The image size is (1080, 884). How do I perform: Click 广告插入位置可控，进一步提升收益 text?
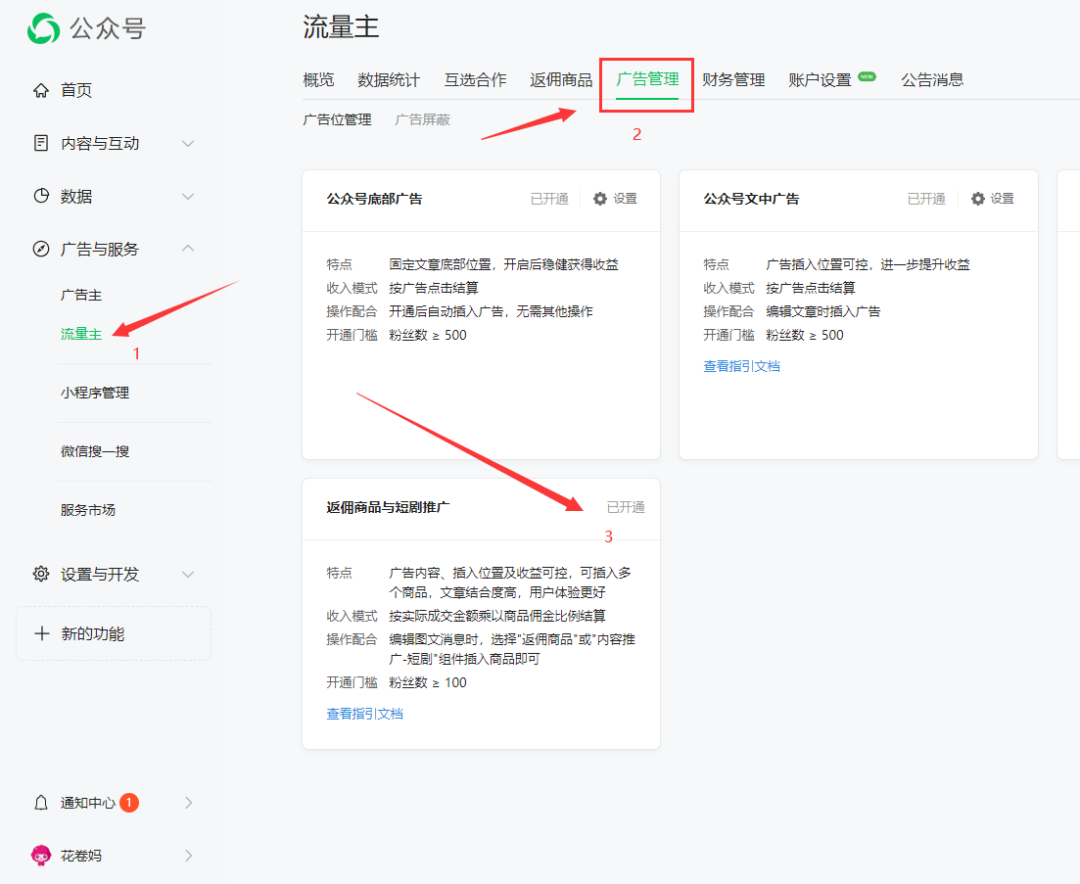(868, 265)
